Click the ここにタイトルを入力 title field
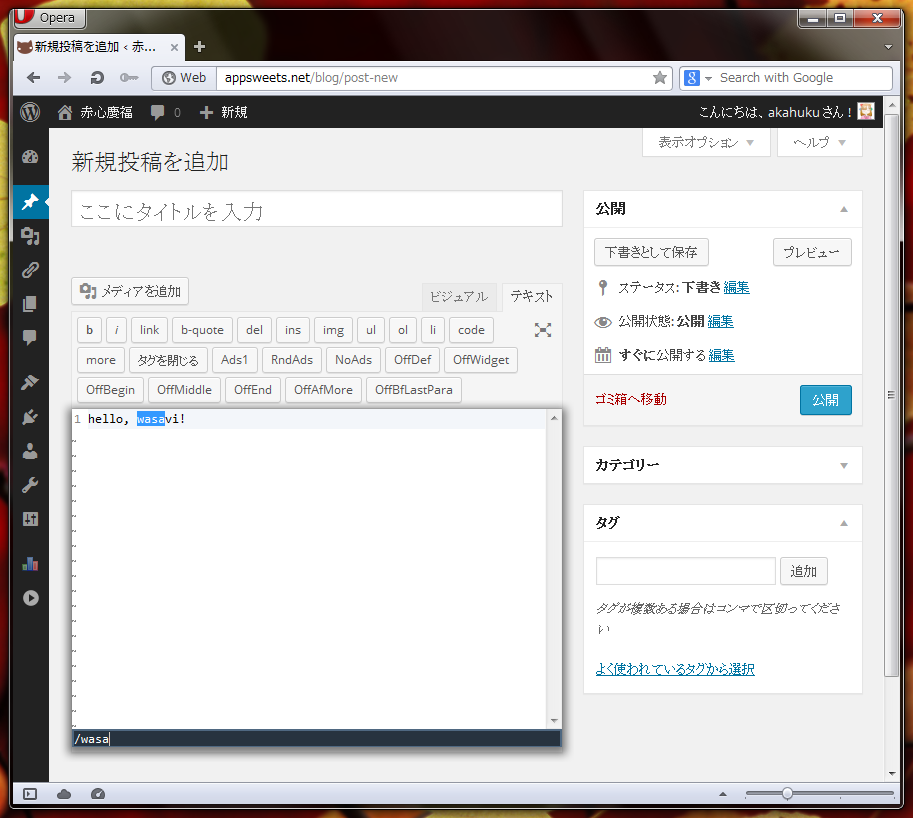The width and height of the screenshot is (913, 818). pos(316,209)
